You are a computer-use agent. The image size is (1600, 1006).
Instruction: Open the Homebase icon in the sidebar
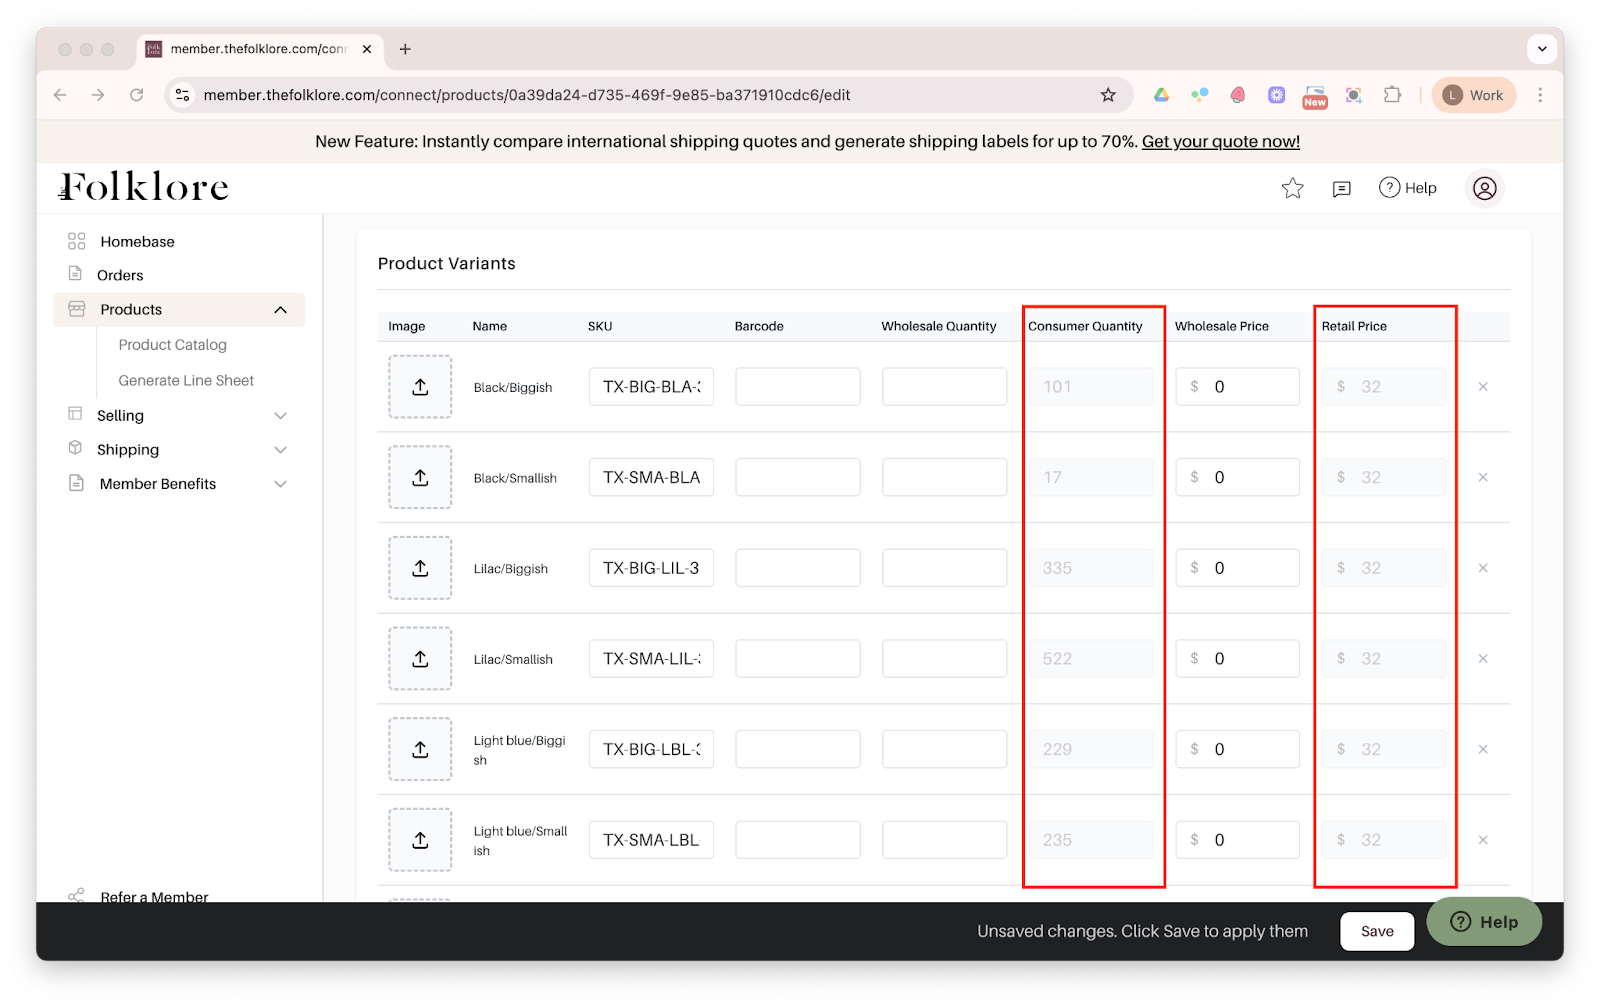pyautogui.click(x=76, y=240)
